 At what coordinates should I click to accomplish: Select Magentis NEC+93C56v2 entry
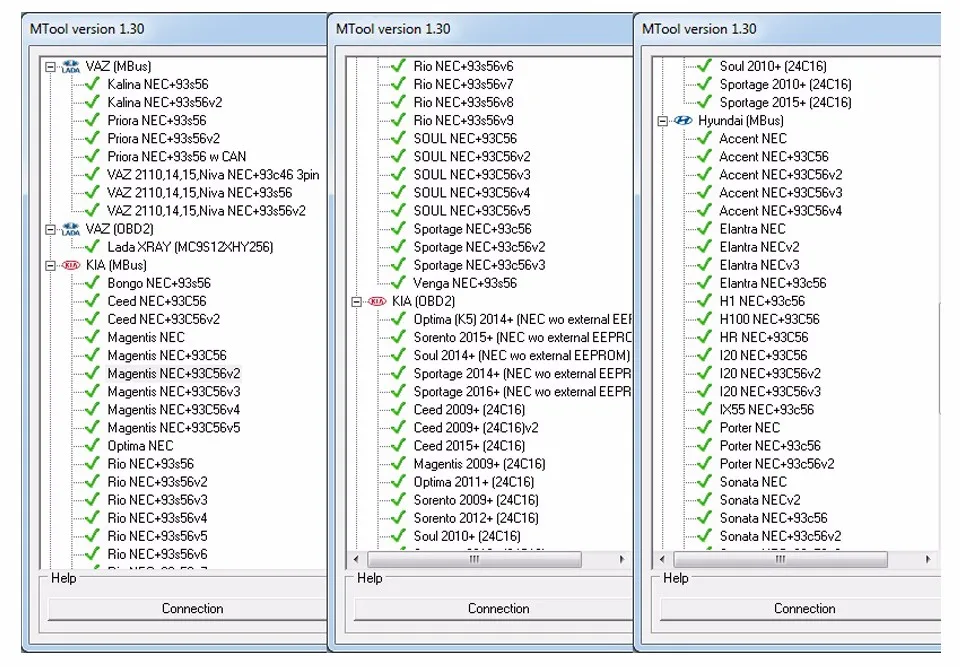(174, 373)
